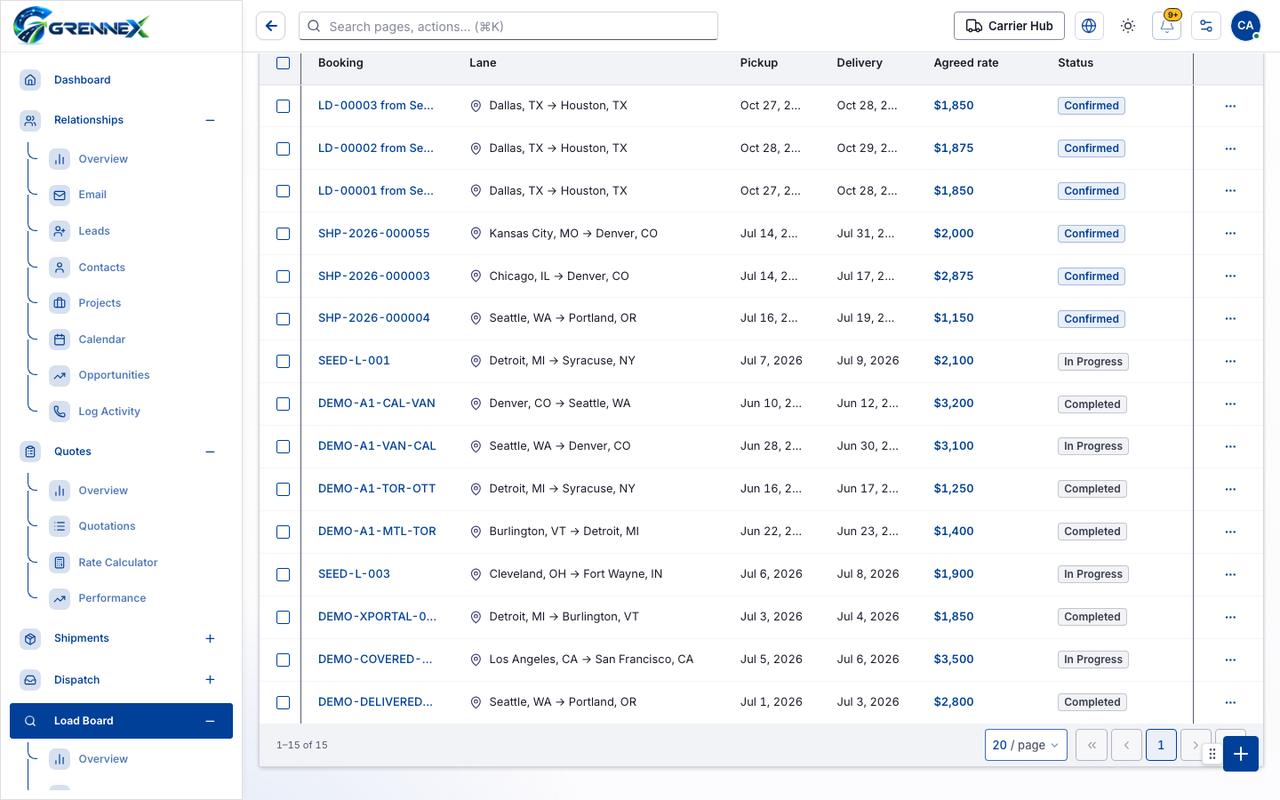Open row actions for SHP-2026-000055
1280x800 pixels.
1230,234
